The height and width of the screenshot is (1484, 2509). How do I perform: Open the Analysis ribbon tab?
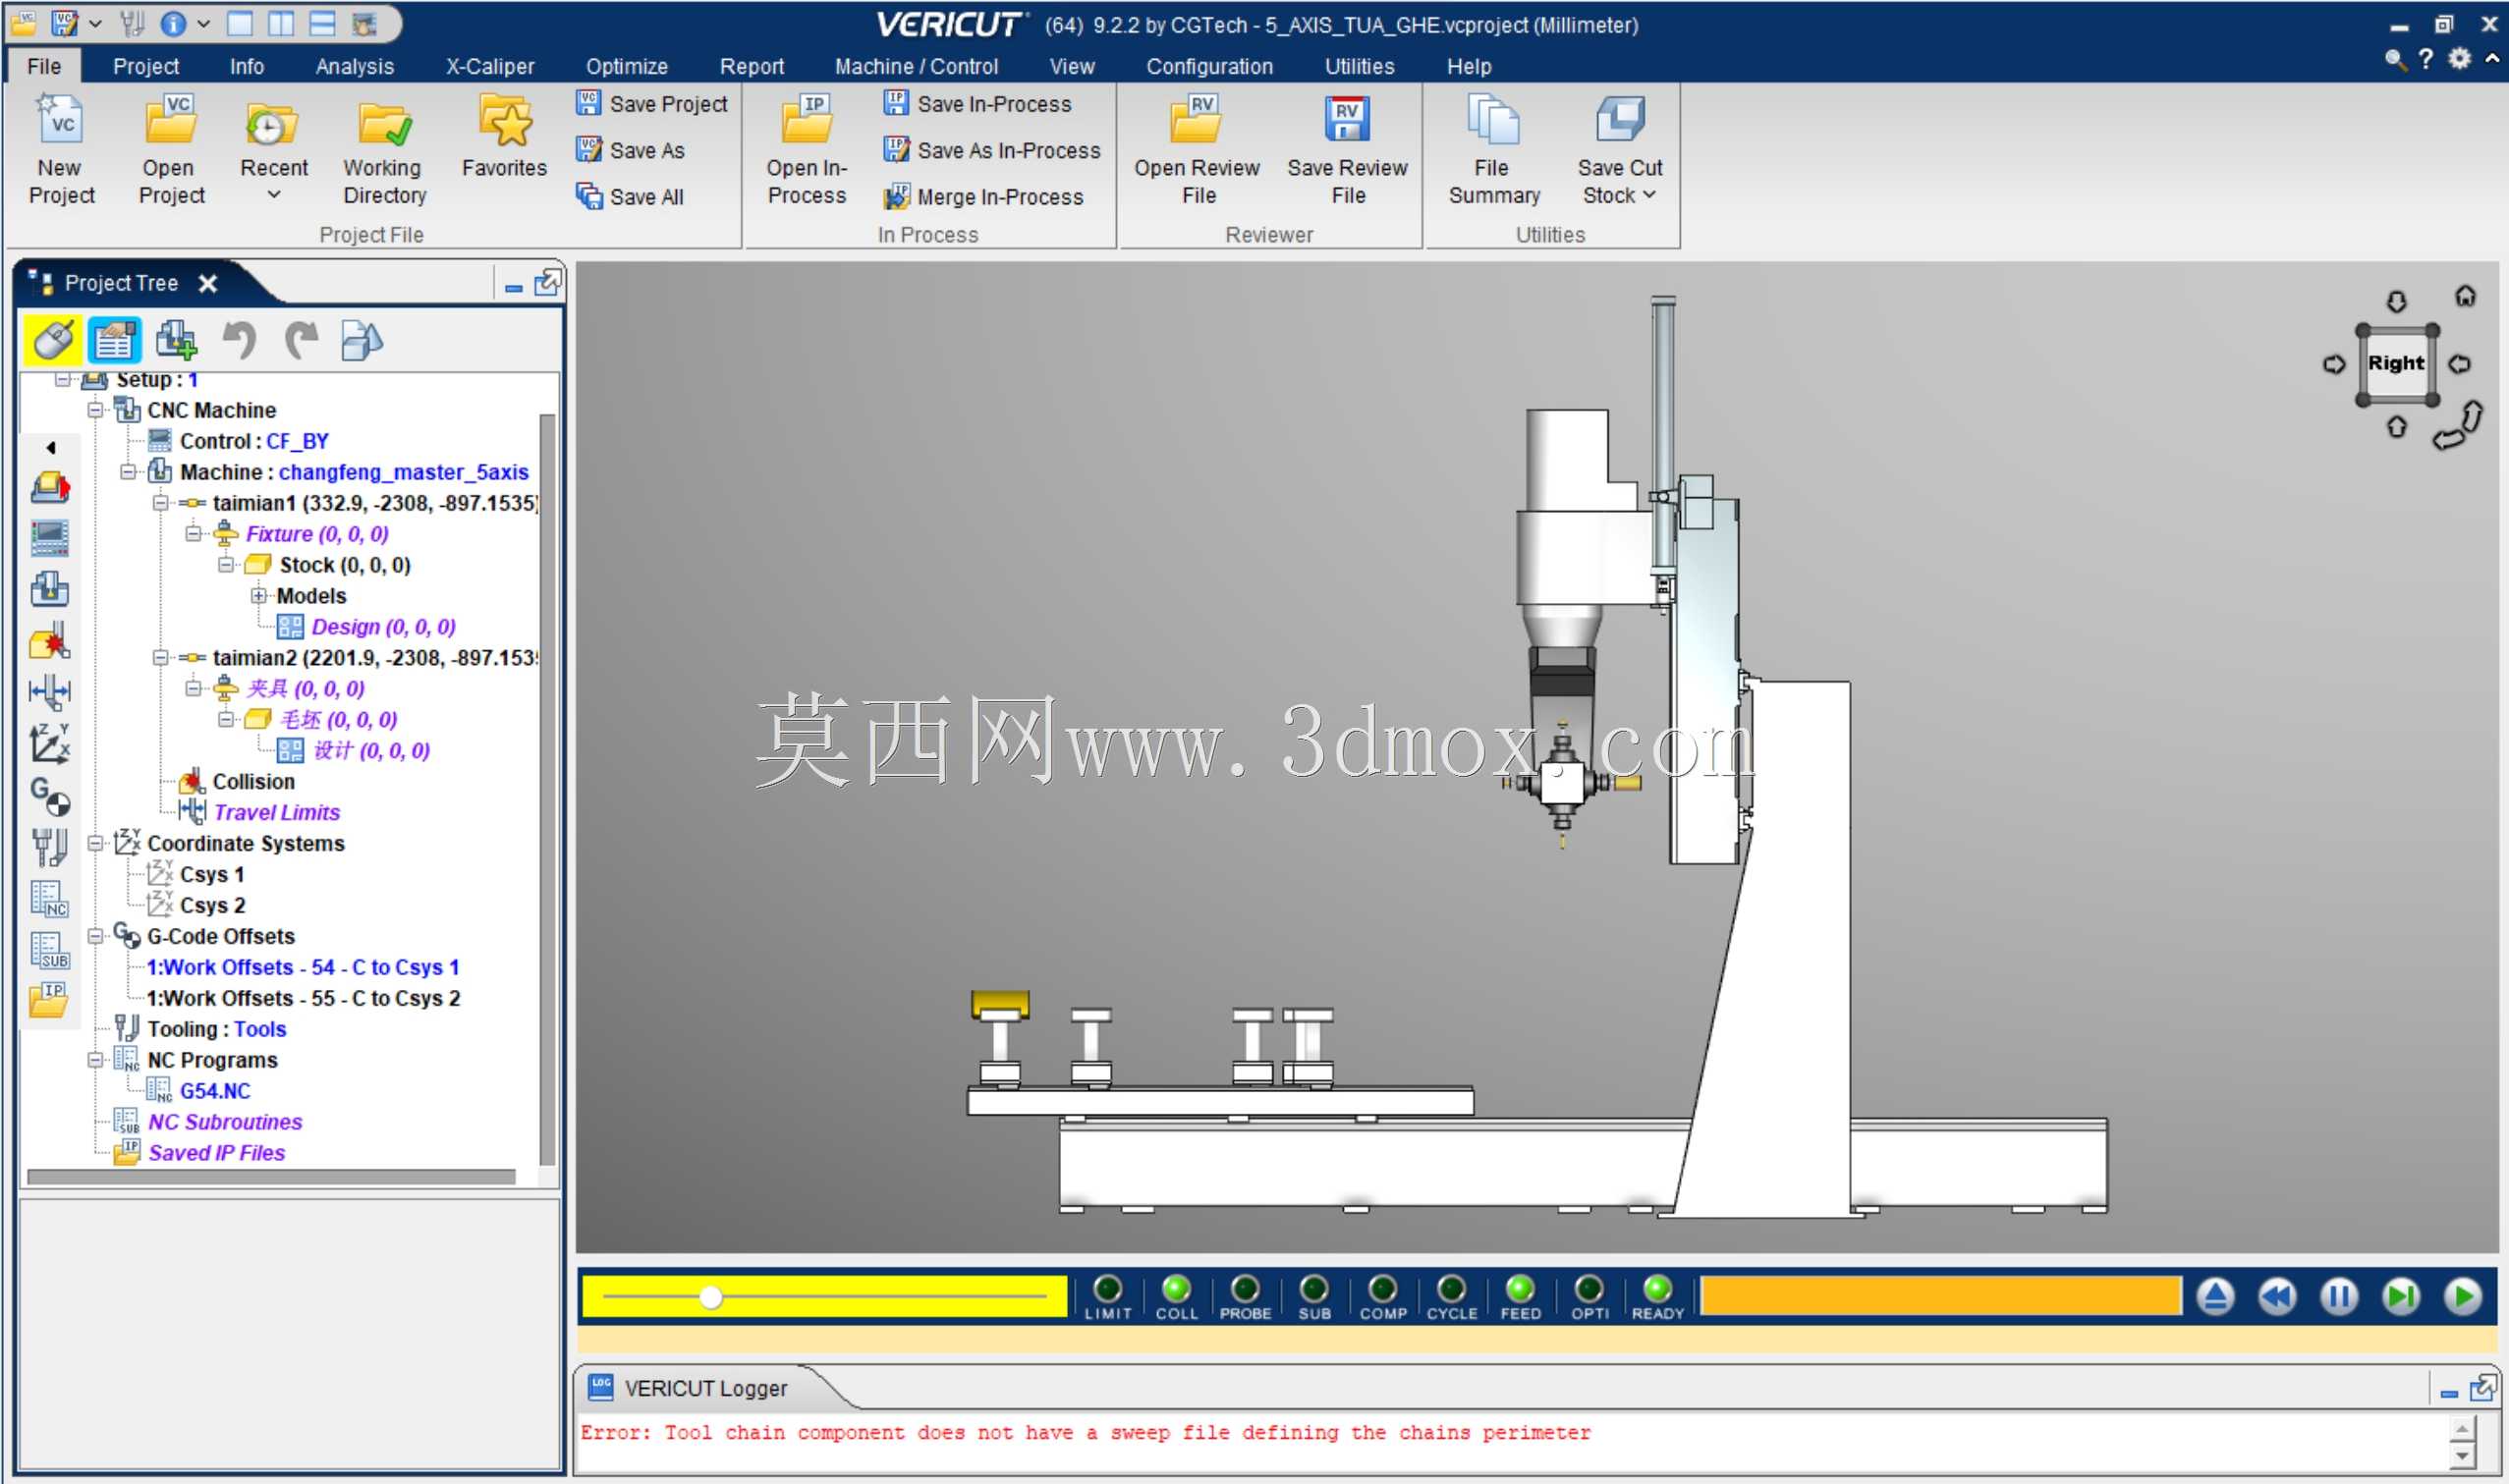(x=355, y=66)
